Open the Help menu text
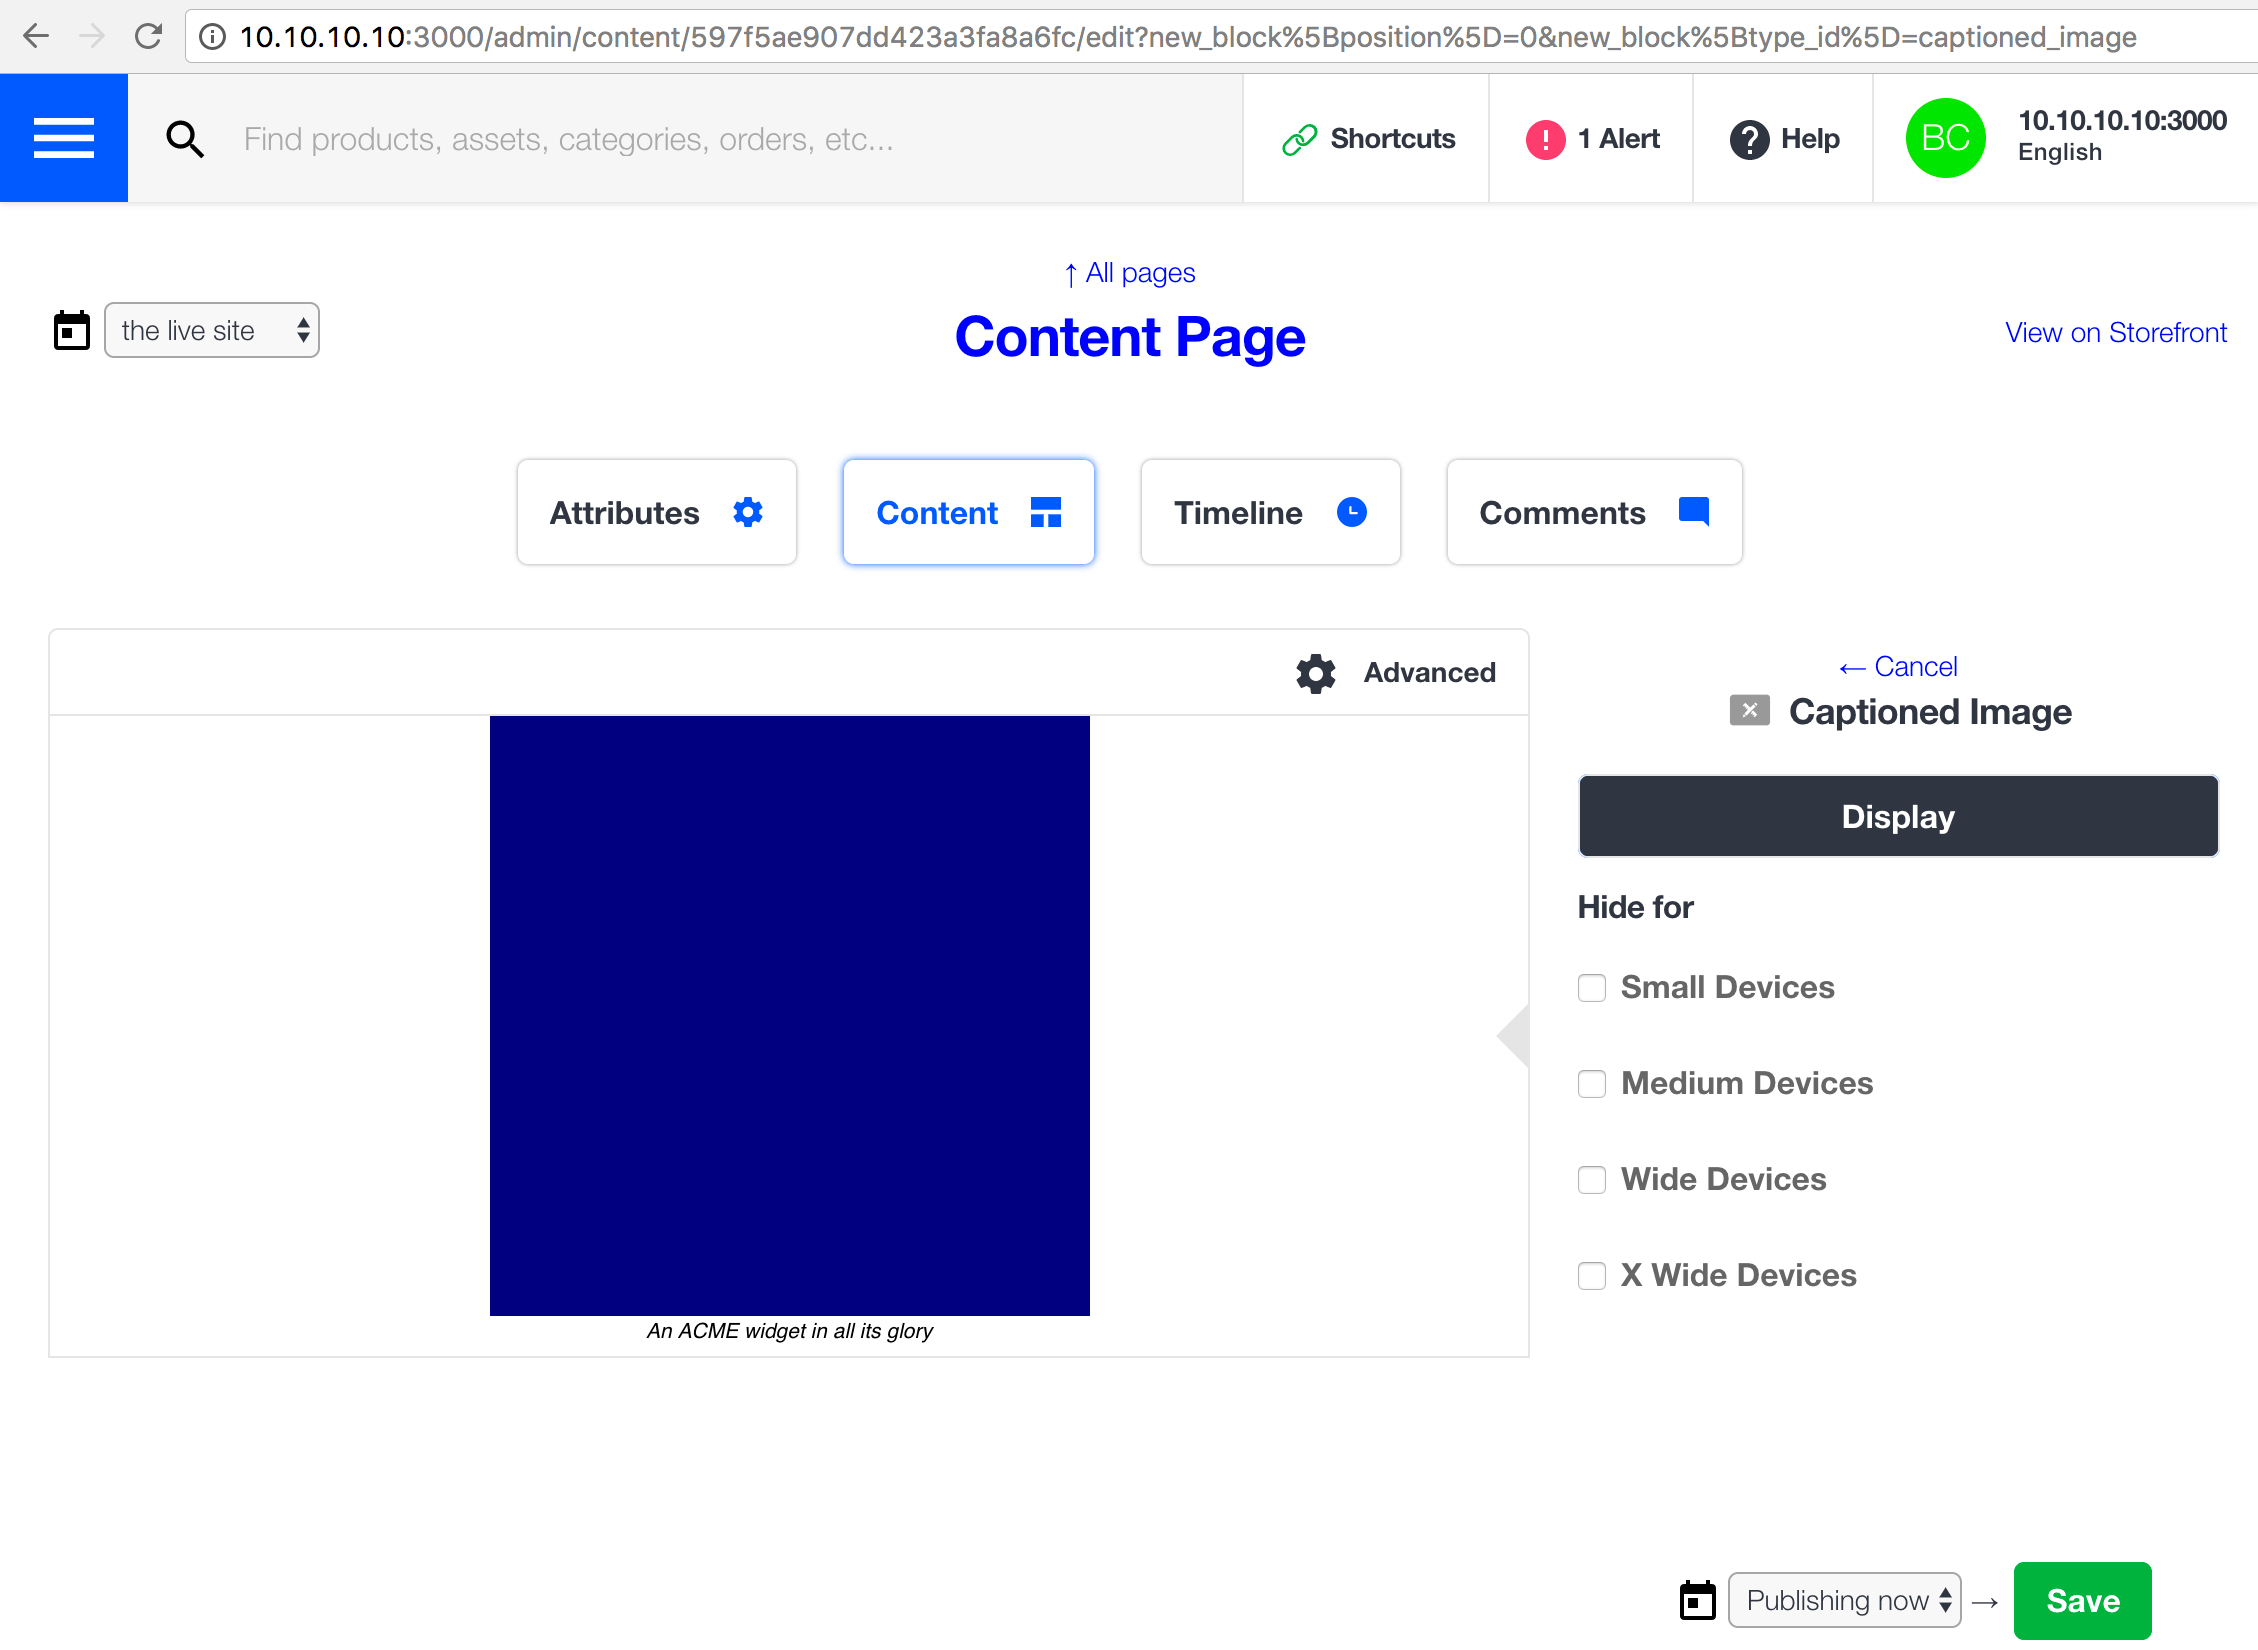This screenshot has height=1650, width=2258. pyautogui.click(x=1810, y=139)
